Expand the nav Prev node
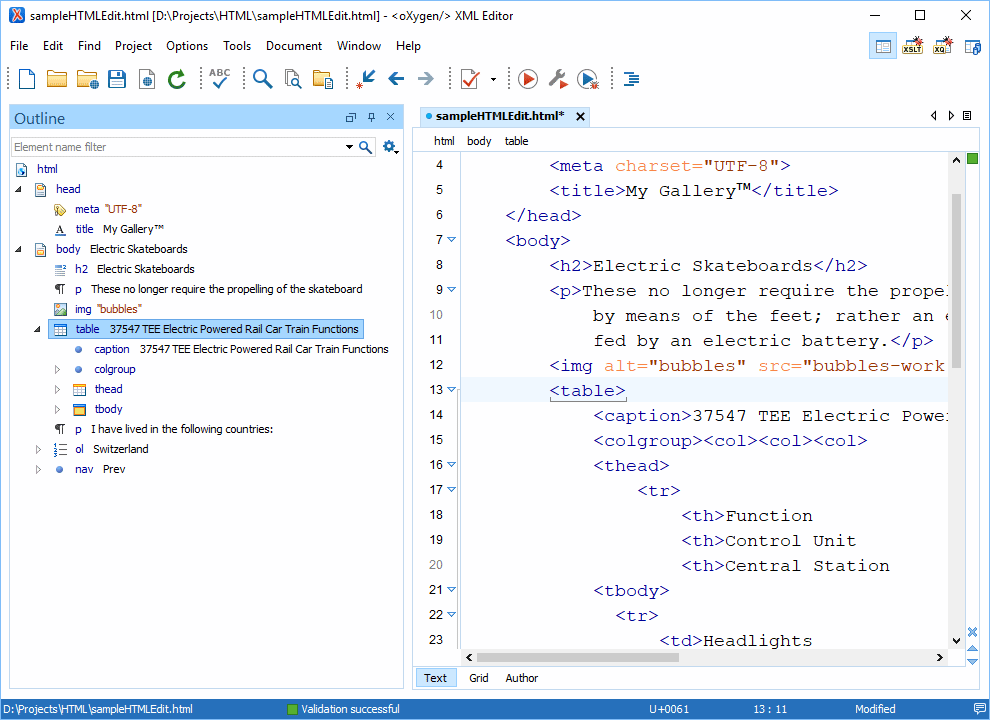This screenshot has width=990, height=720. [x=39, y=469]
